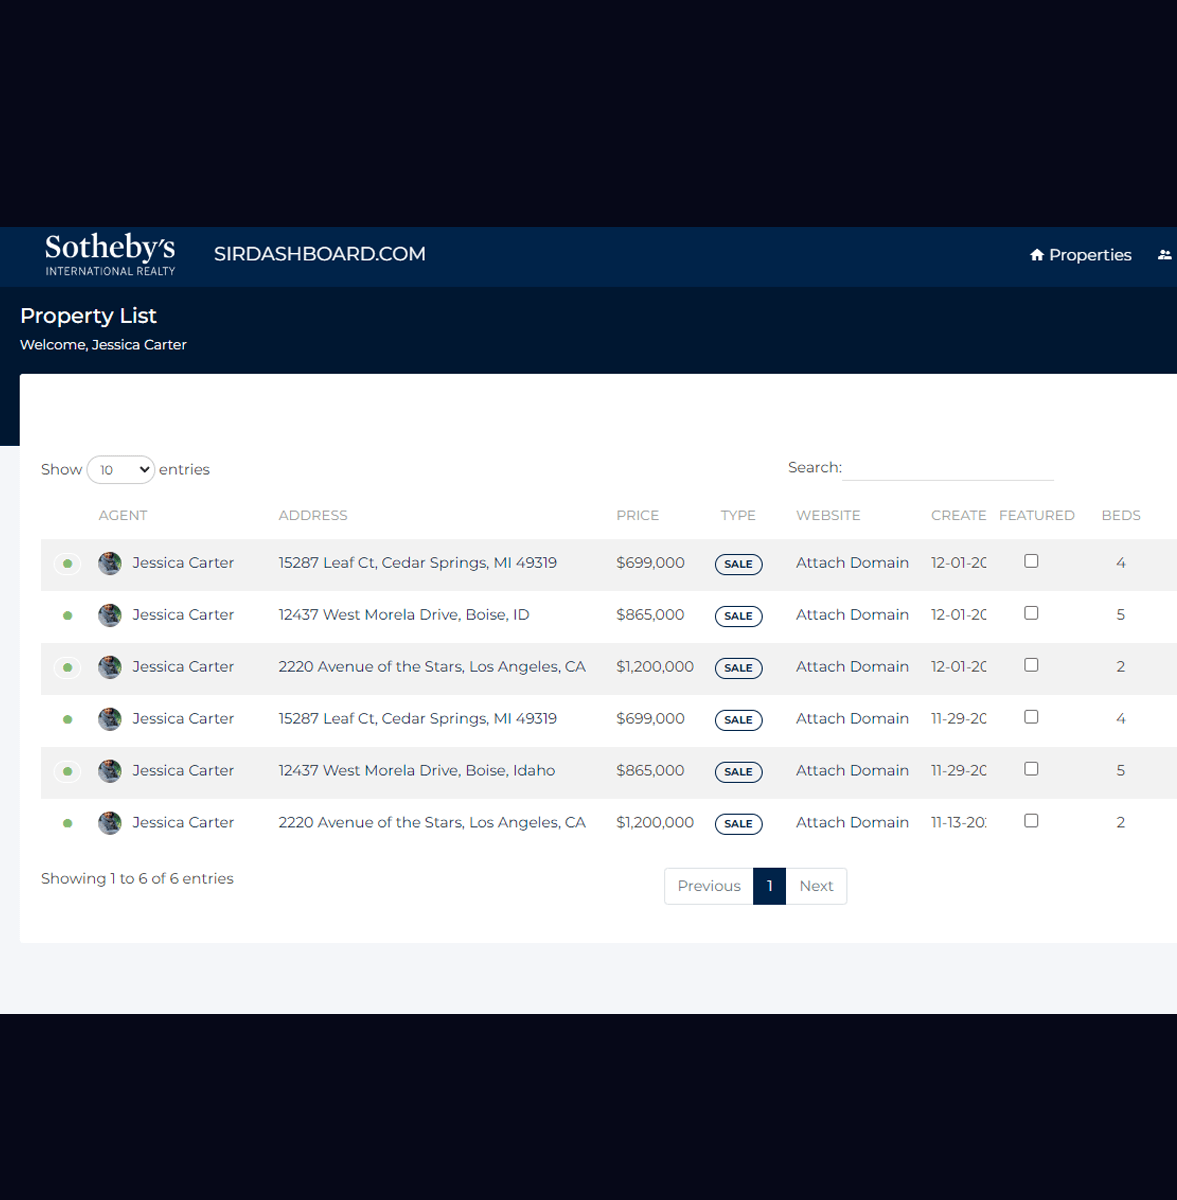Focus the Search input field
Viewport: 1177px width, 1200px height.
(948, 468)
